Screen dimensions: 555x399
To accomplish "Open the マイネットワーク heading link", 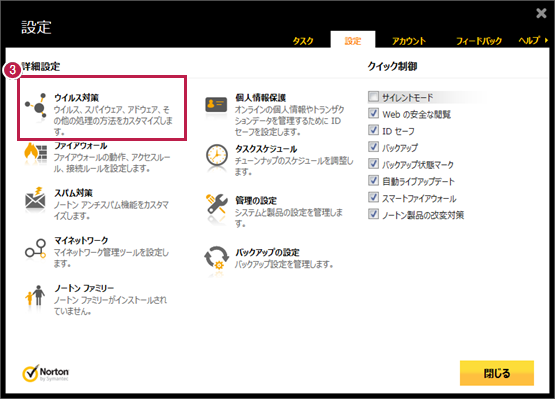I will coord(81,240).
